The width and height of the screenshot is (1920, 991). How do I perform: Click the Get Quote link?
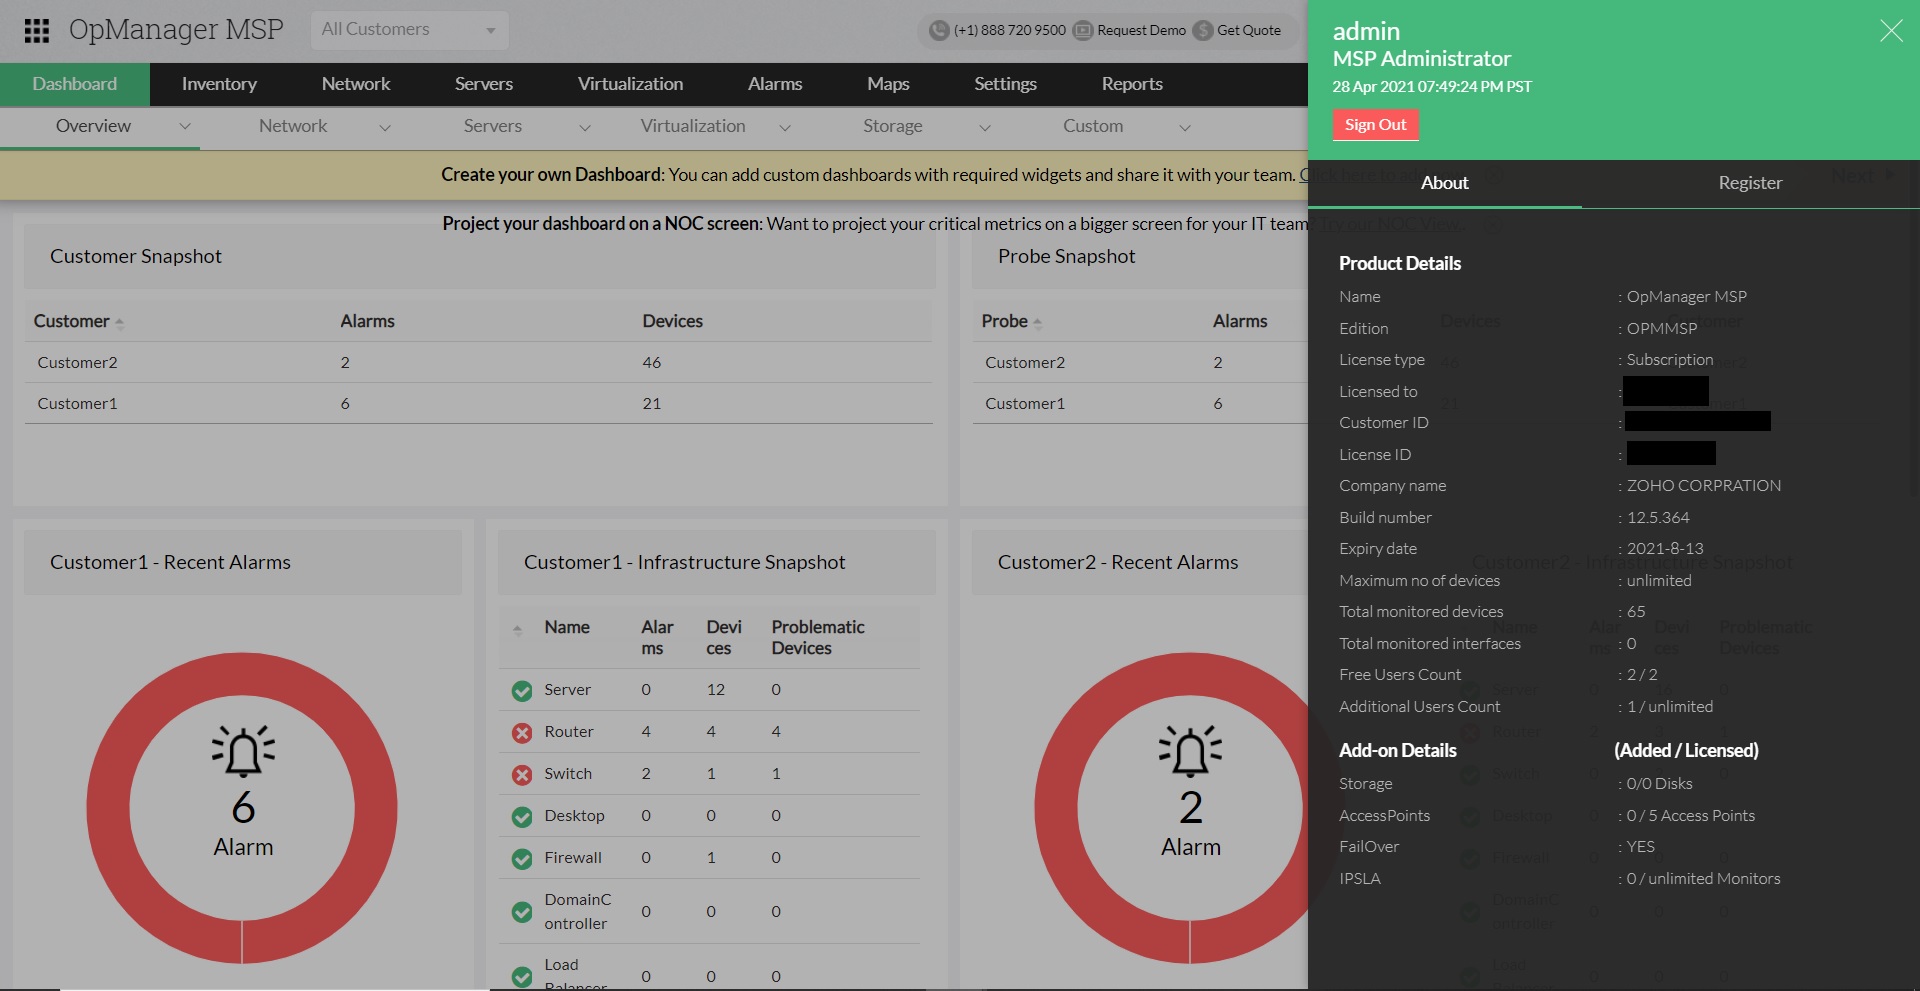pos(1249,30)
